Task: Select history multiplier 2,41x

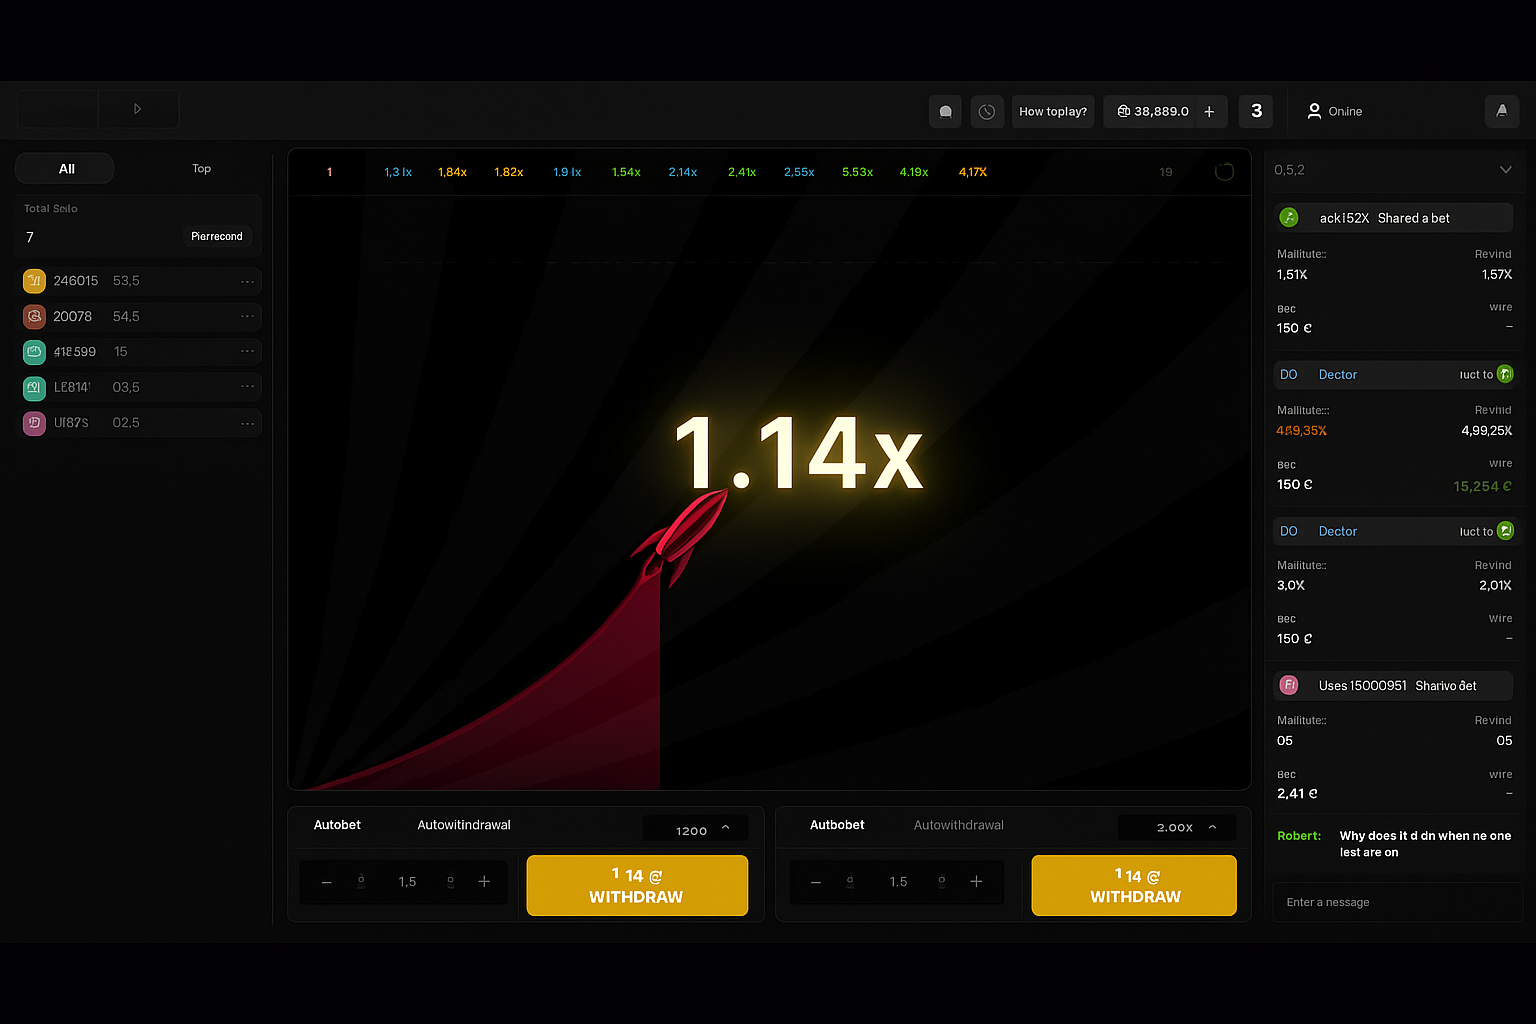Action: 742,172
